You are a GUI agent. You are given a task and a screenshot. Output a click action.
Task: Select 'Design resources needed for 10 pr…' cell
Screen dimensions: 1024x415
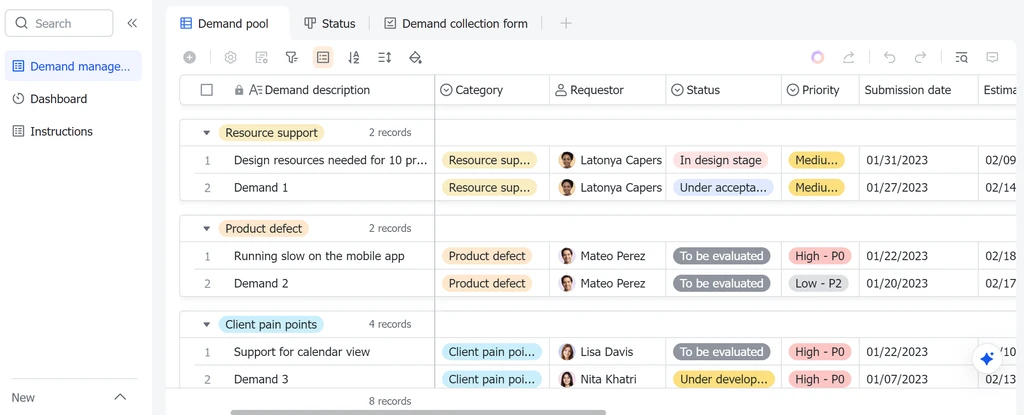tap(330, 160)
